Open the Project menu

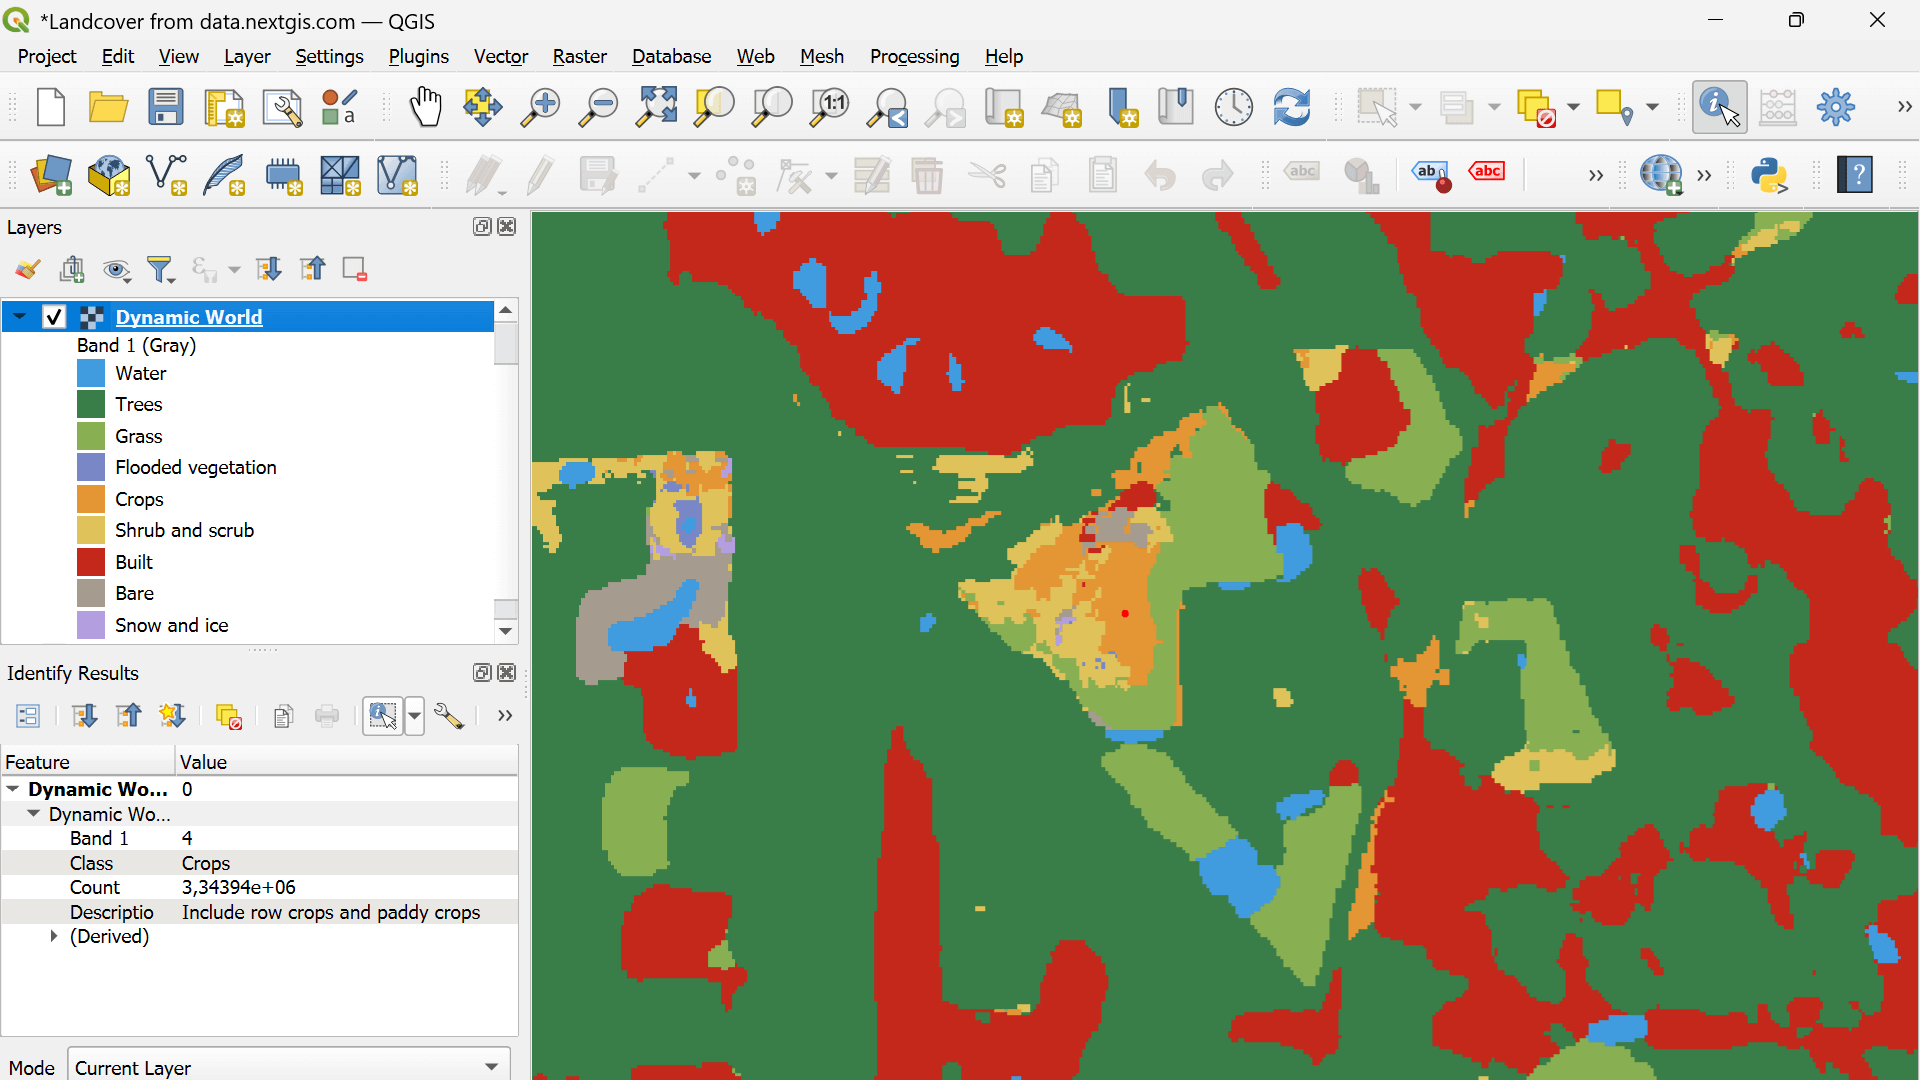47,56
